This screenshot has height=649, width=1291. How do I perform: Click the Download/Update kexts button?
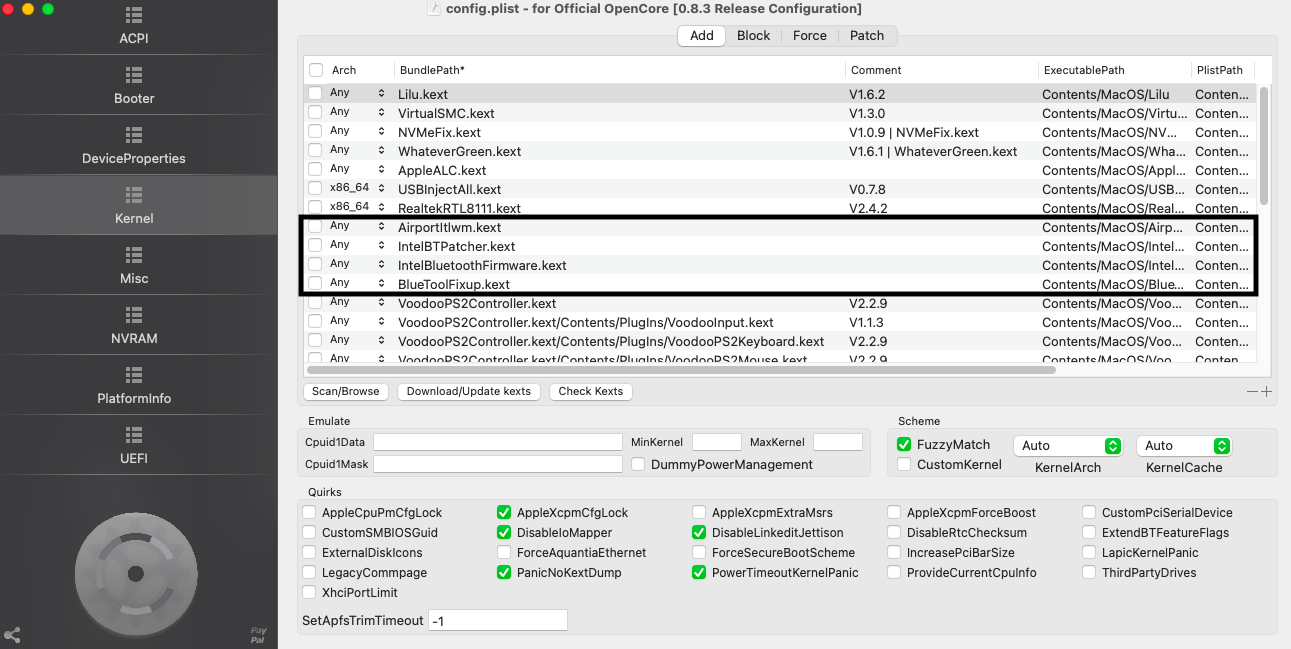point(468,391)
